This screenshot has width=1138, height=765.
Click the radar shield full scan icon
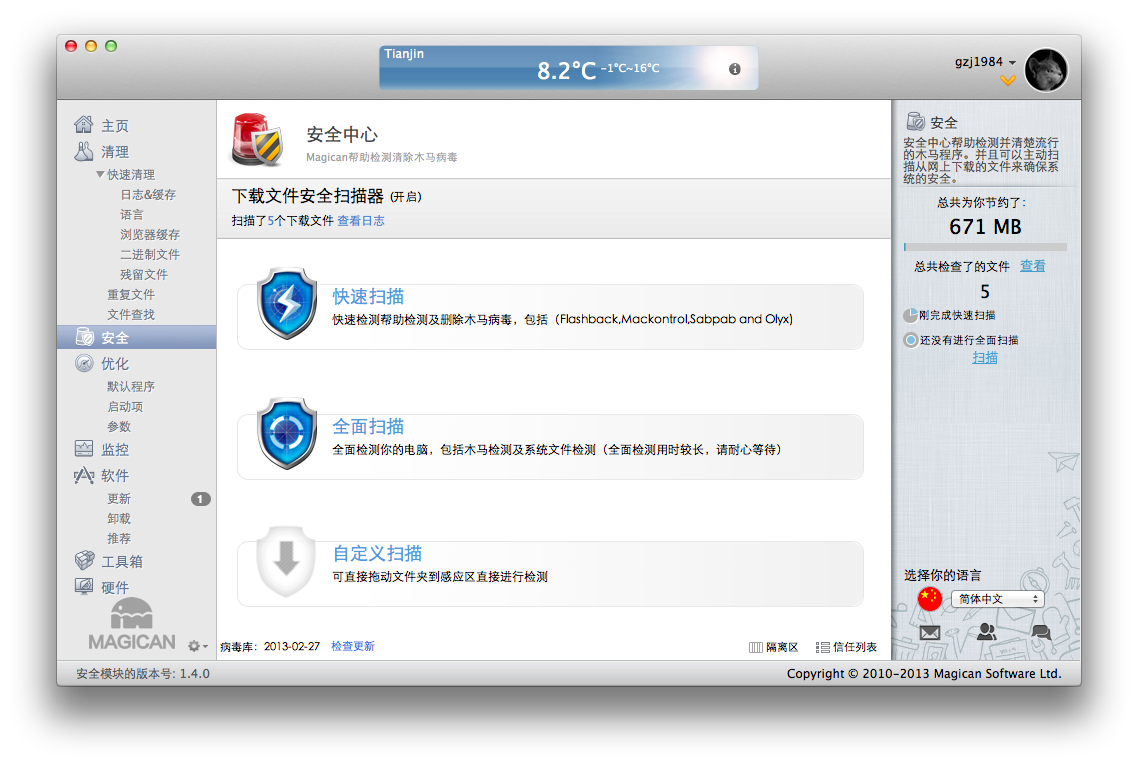287,433
